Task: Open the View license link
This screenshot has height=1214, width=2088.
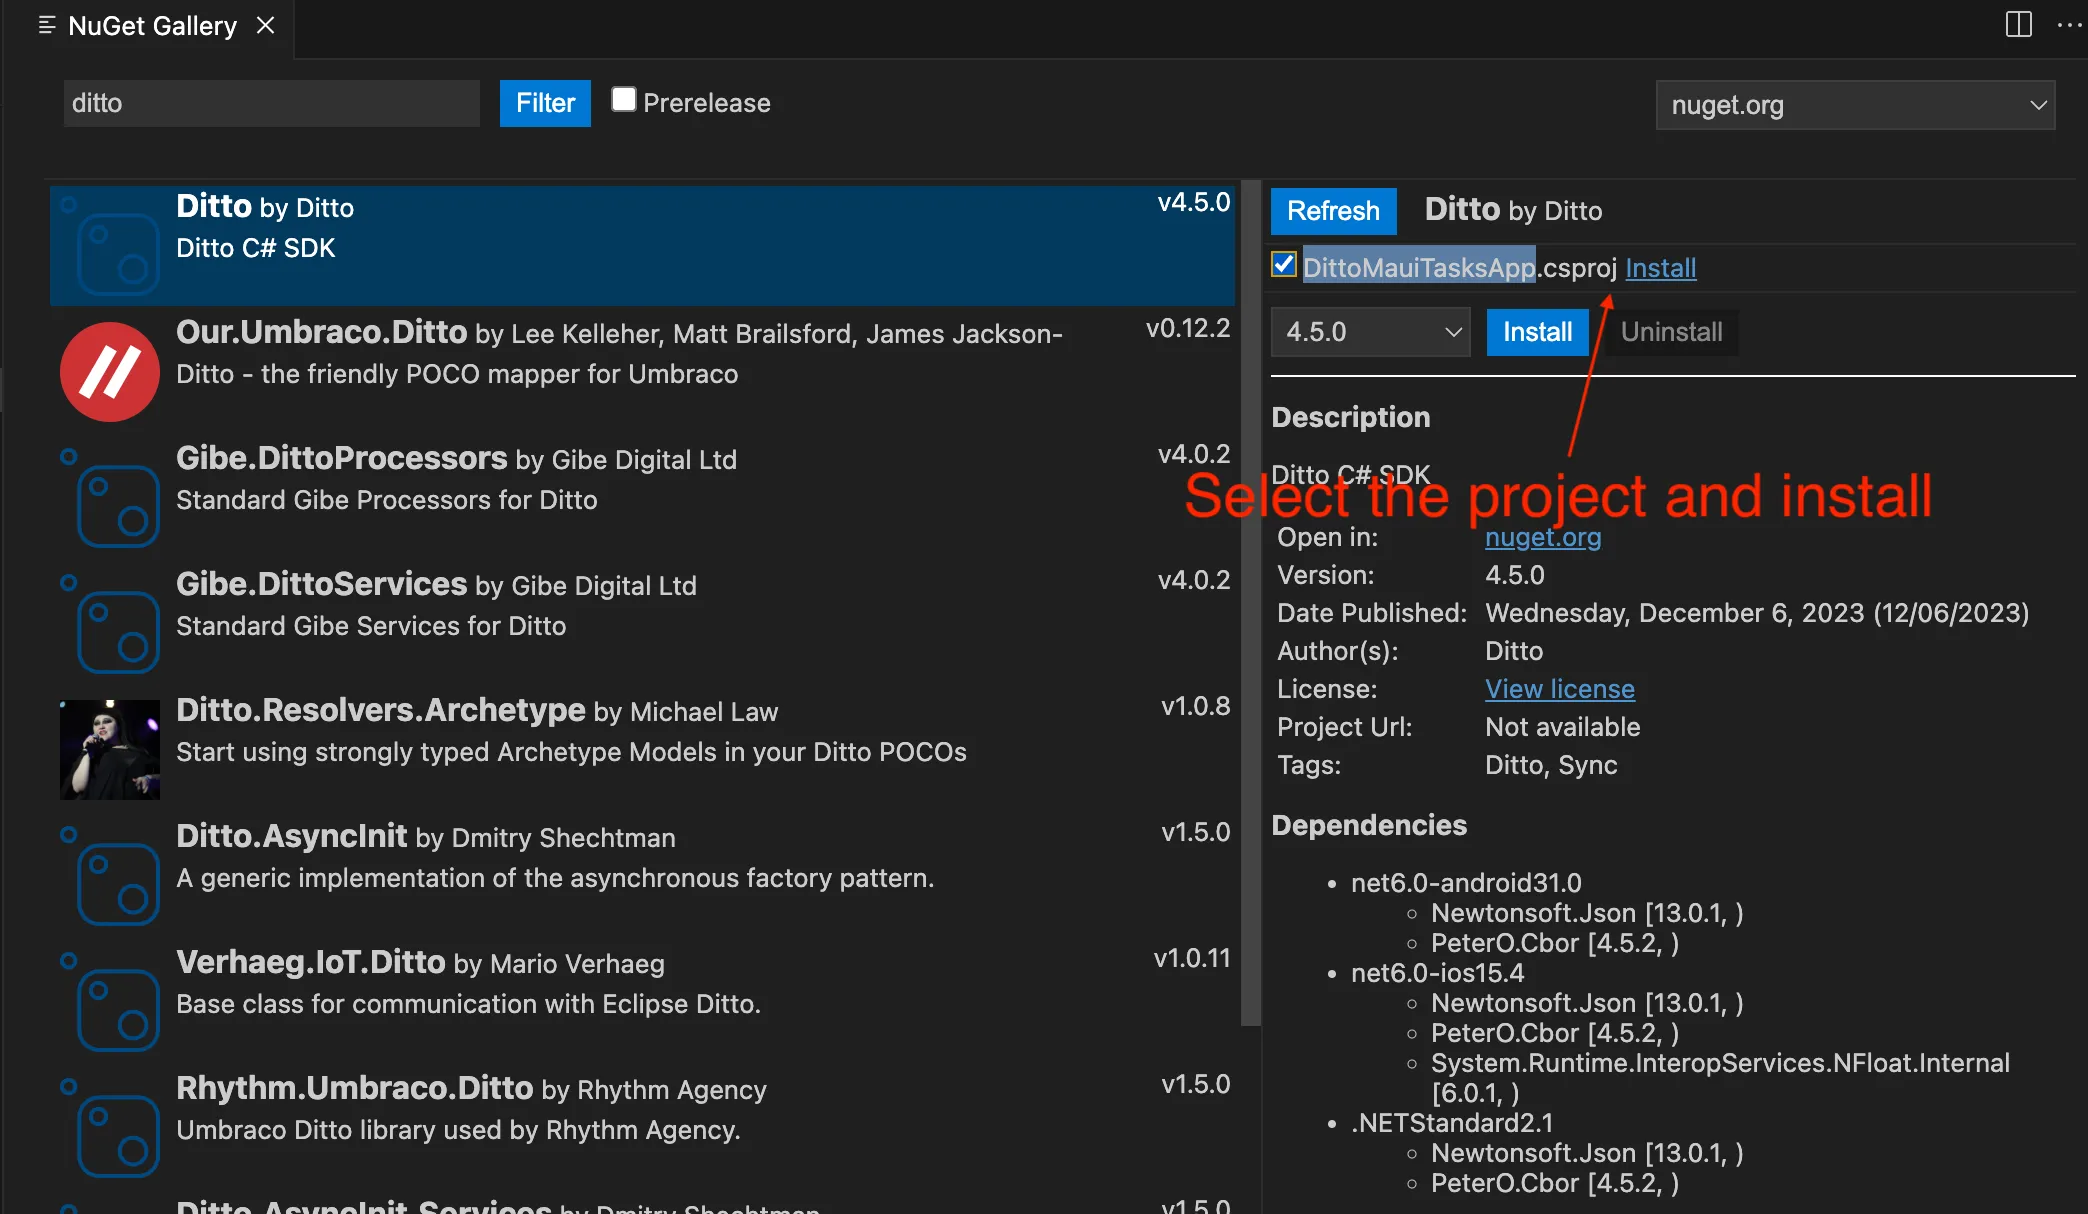Action: point(1559,689)
